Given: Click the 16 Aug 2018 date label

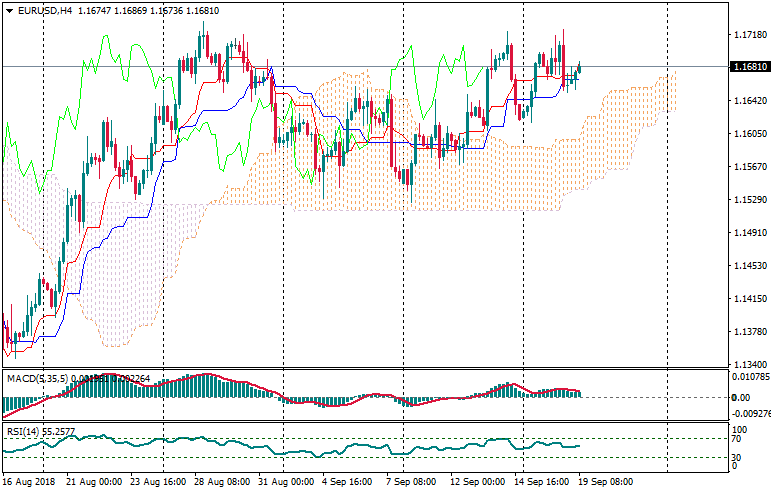Looking at the screenshot, I should [x=27, y=482].
